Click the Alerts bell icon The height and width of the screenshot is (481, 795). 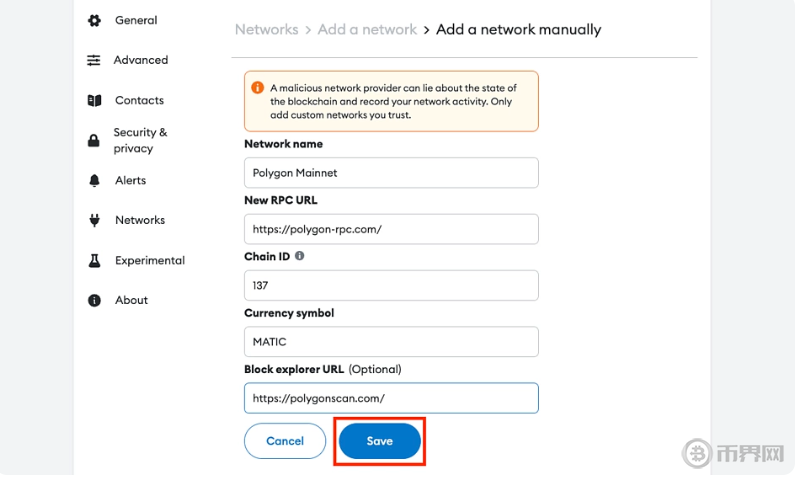pos(94,180)
